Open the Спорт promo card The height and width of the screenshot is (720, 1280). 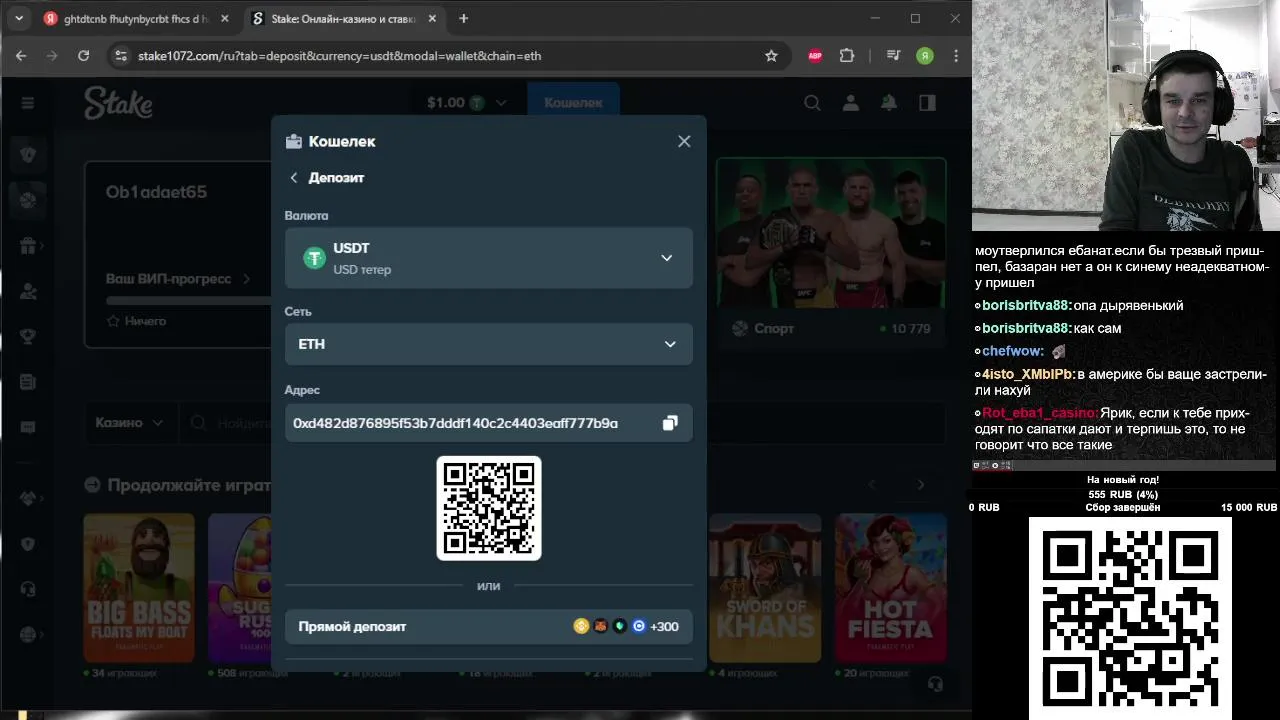tap(831, 251)
